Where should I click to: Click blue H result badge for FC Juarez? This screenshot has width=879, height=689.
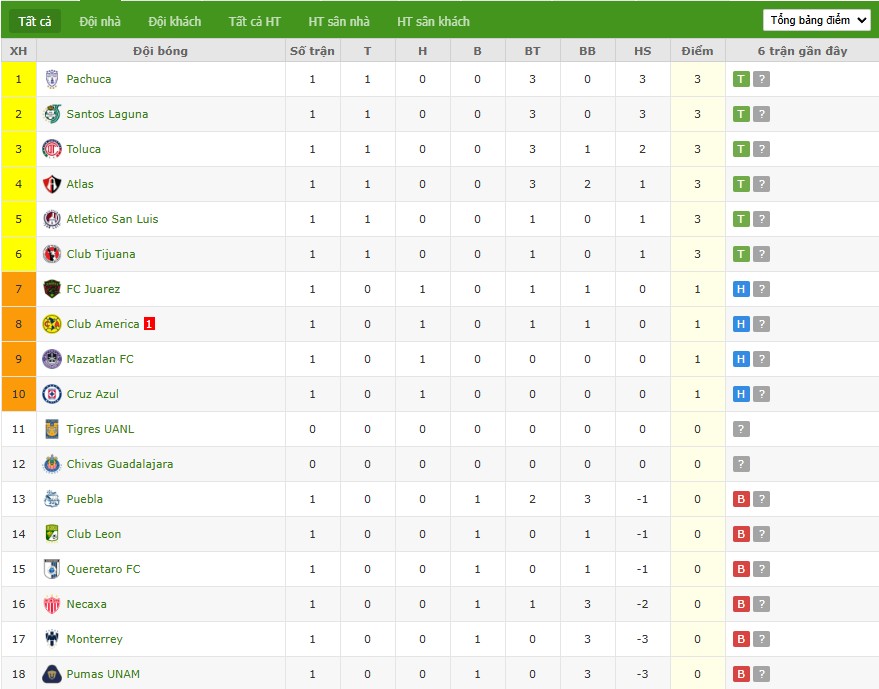(741, 289)
